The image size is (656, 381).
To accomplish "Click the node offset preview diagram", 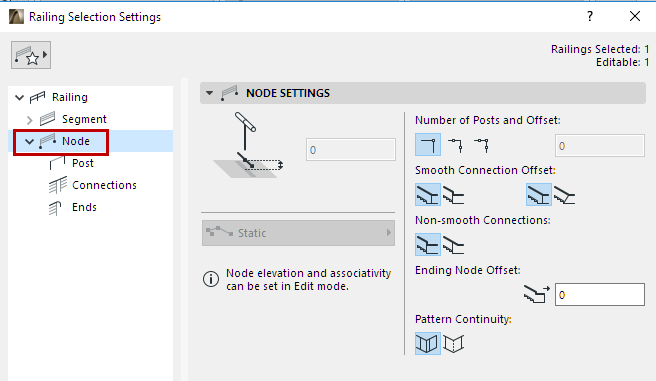I will coord(249,145).
